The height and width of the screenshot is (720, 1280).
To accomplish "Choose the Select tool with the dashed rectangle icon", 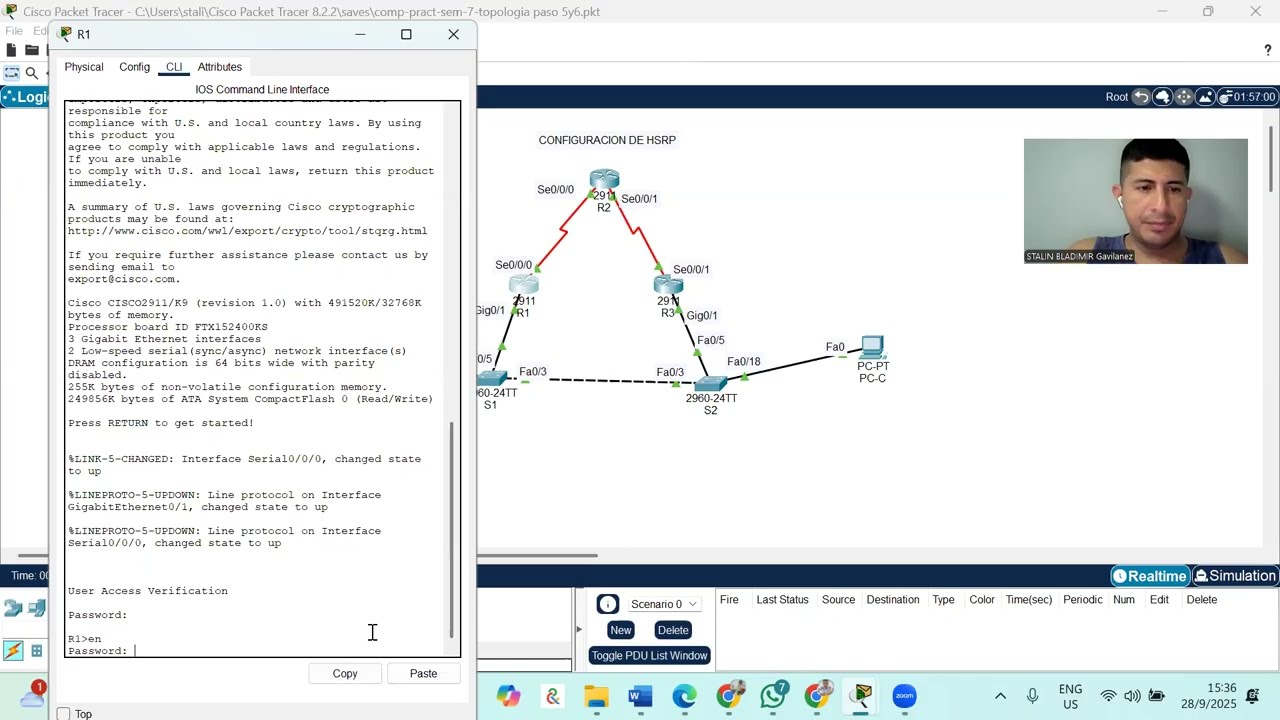I will tap(11, 73).
